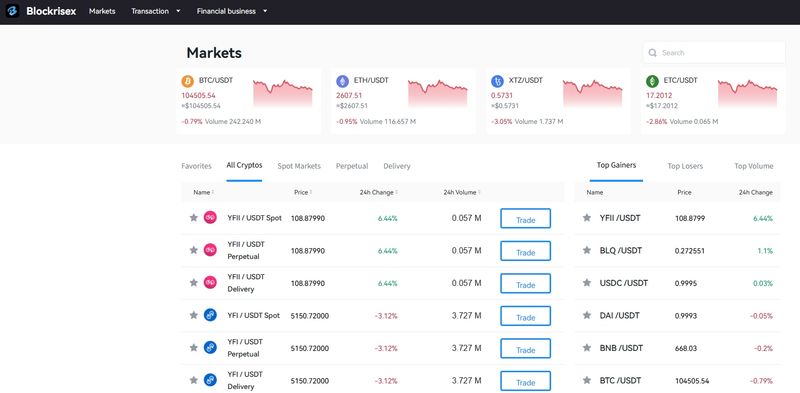
Task: Click YFII coin icon in YFII / USDT Spot row
Action: 210,217
